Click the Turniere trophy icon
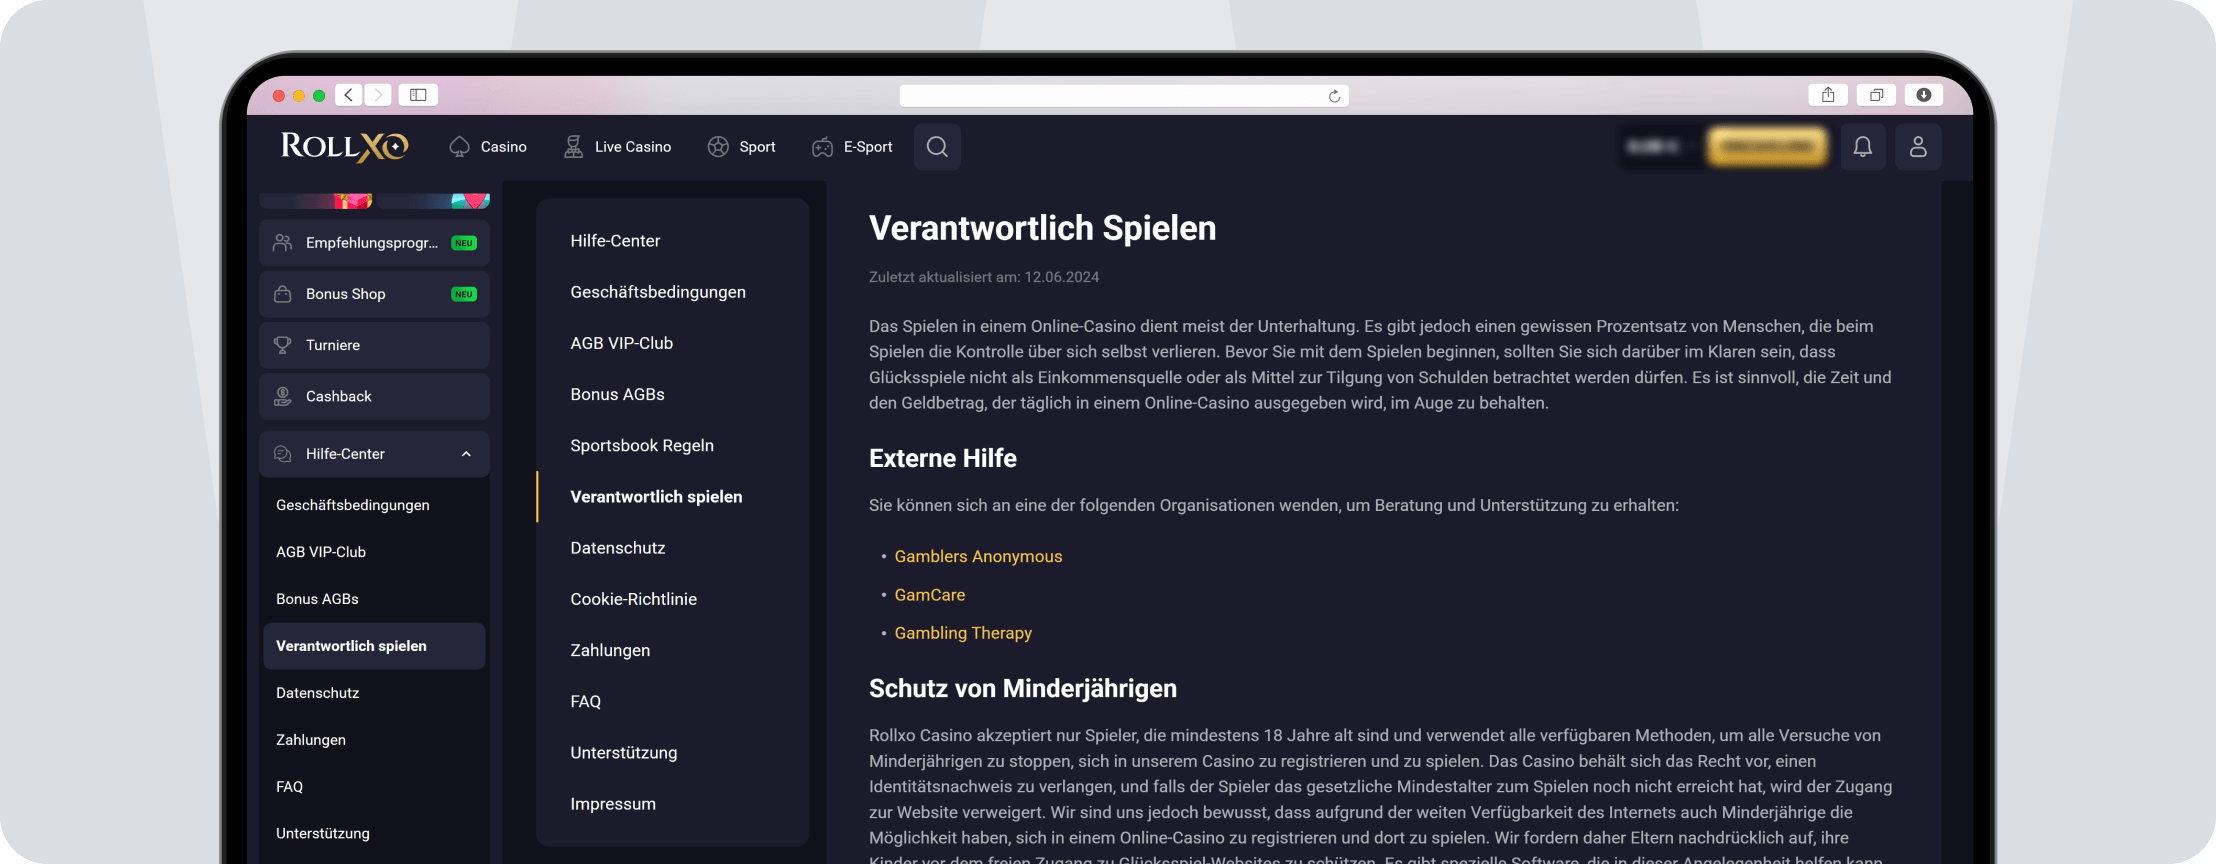This screenshot has width=2216, height=864. click(x=283, y=345)
